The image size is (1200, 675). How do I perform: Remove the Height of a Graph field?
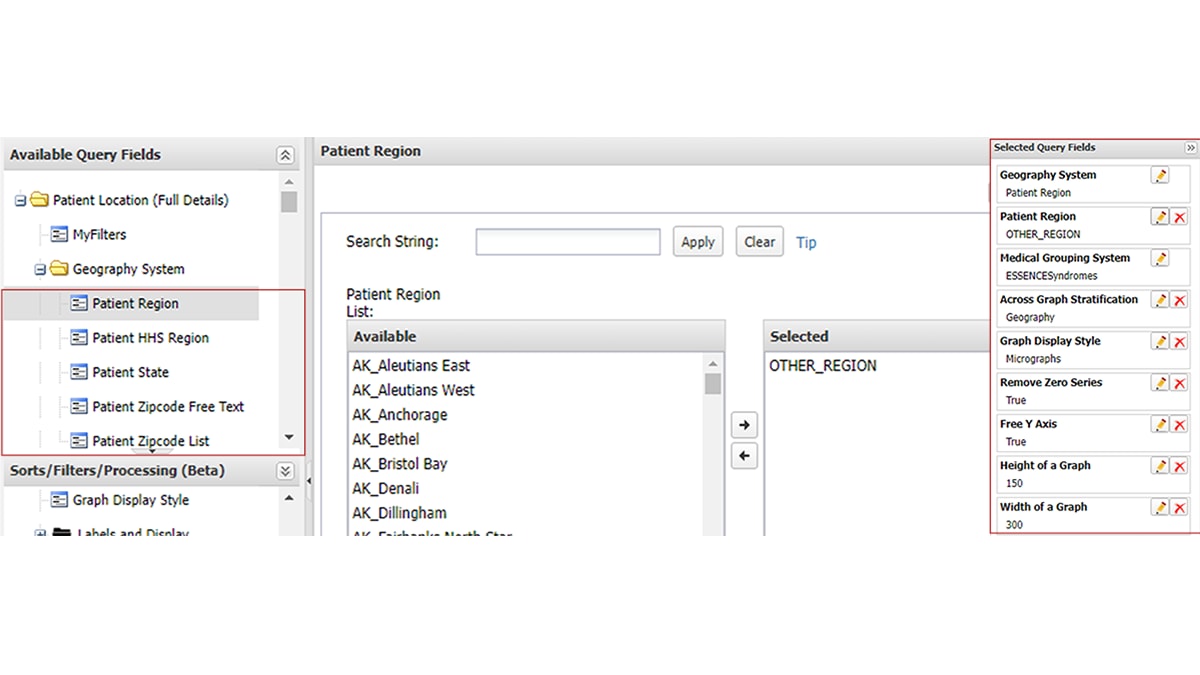1180,466
